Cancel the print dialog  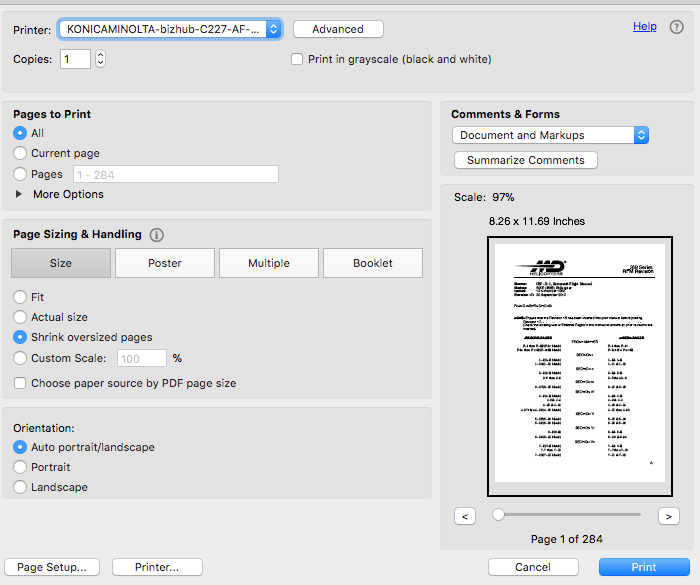[x=533, y=567]
